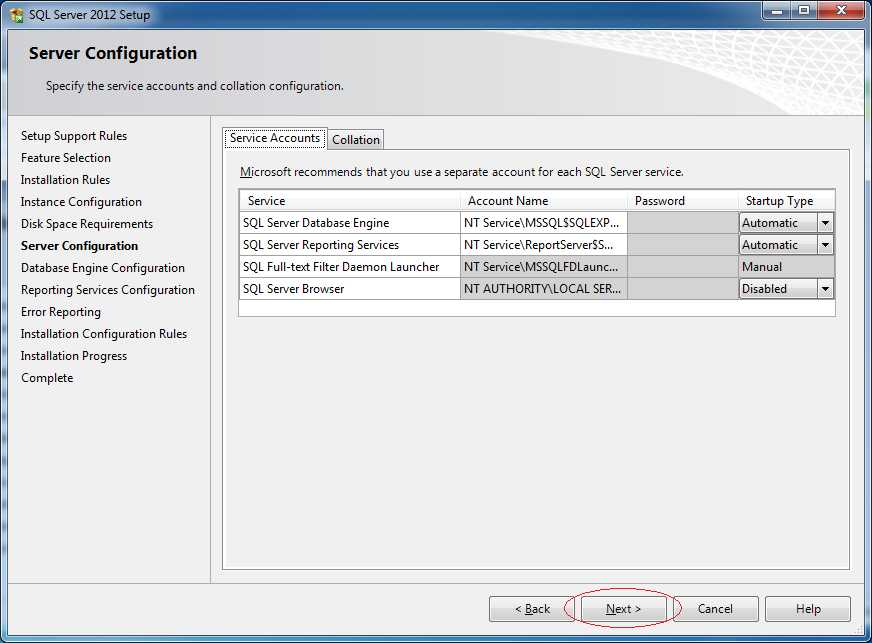The width and height of the screenshot is (872, 643).
Task: Click the Account Name column header
Action: (544, 201)
